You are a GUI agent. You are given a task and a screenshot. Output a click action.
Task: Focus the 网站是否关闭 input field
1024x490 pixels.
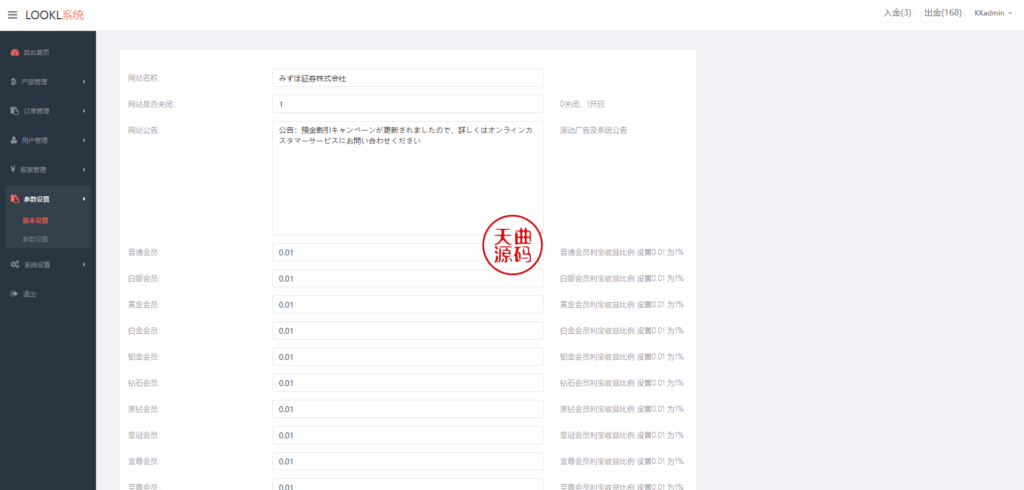tap(408, 104)
